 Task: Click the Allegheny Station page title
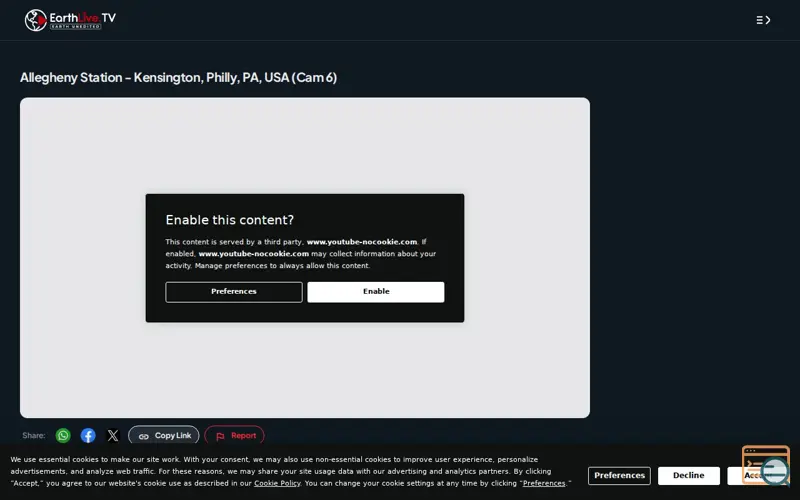coord(179,78)
